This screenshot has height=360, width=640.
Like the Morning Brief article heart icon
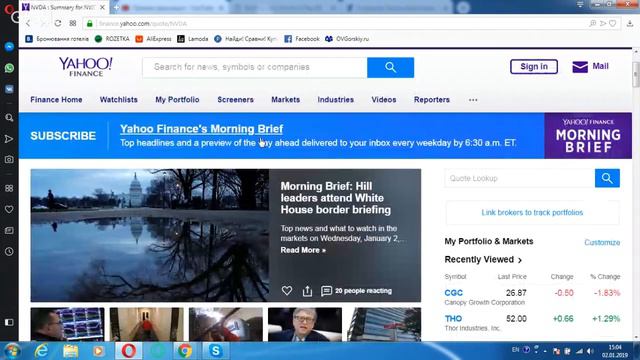(287, 291)
